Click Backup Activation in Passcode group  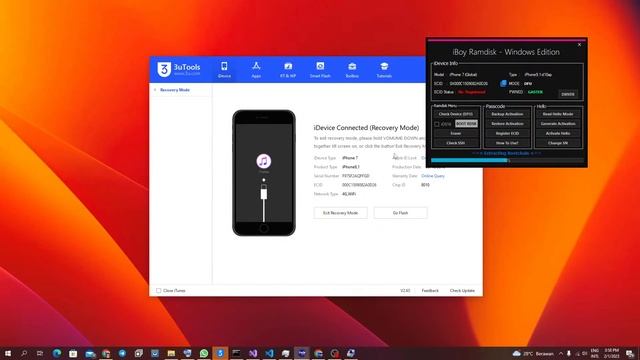(x=507, y=114)
